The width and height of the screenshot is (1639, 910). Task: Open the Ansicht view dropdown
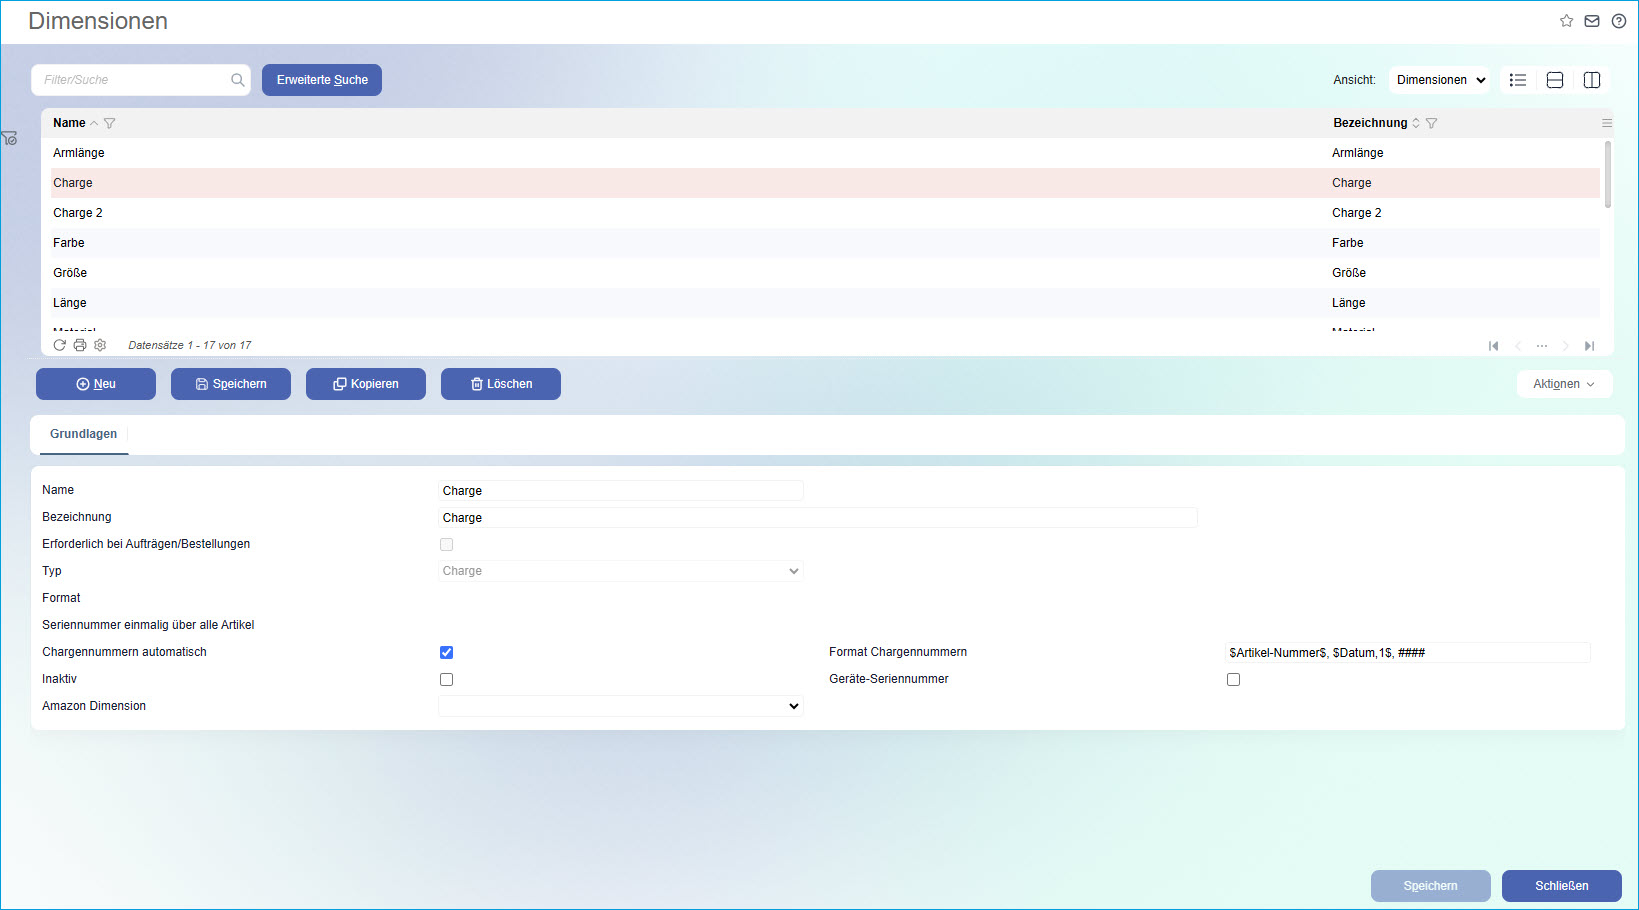[1440, 80]
